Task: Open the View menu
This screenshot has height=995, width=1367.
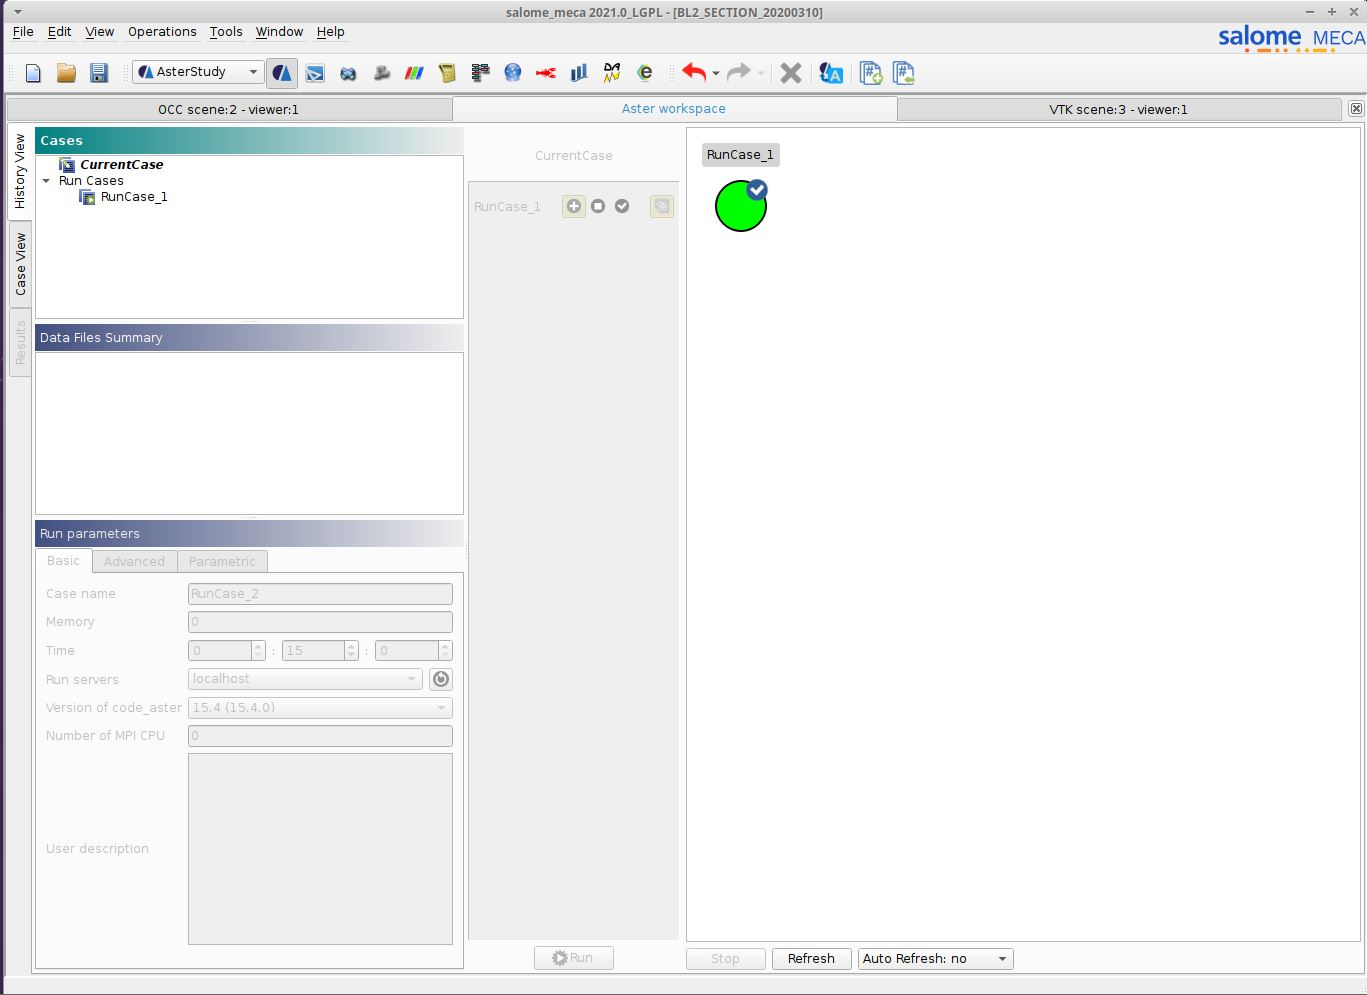Action: click(100, 32)
